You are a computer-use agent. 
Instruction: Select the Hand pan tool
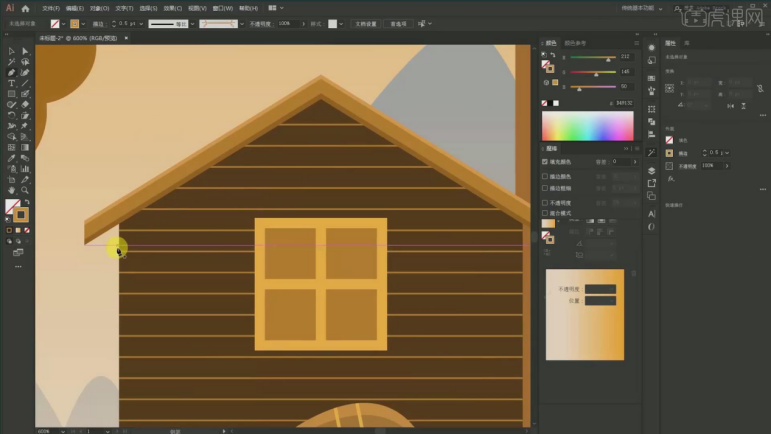click(11, 189)
